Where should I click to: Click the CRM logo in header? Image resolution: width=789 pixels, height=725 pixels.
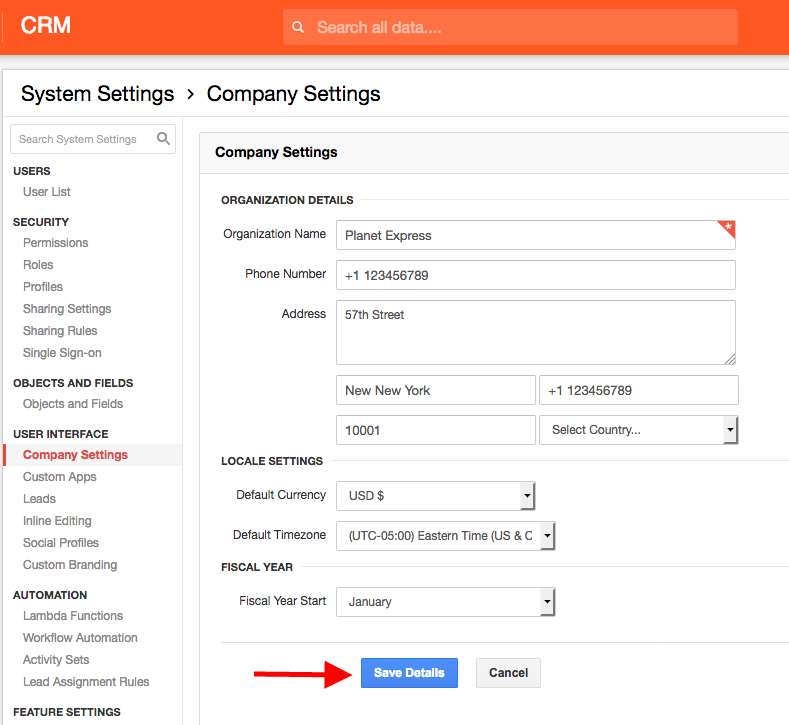(45, 25)
